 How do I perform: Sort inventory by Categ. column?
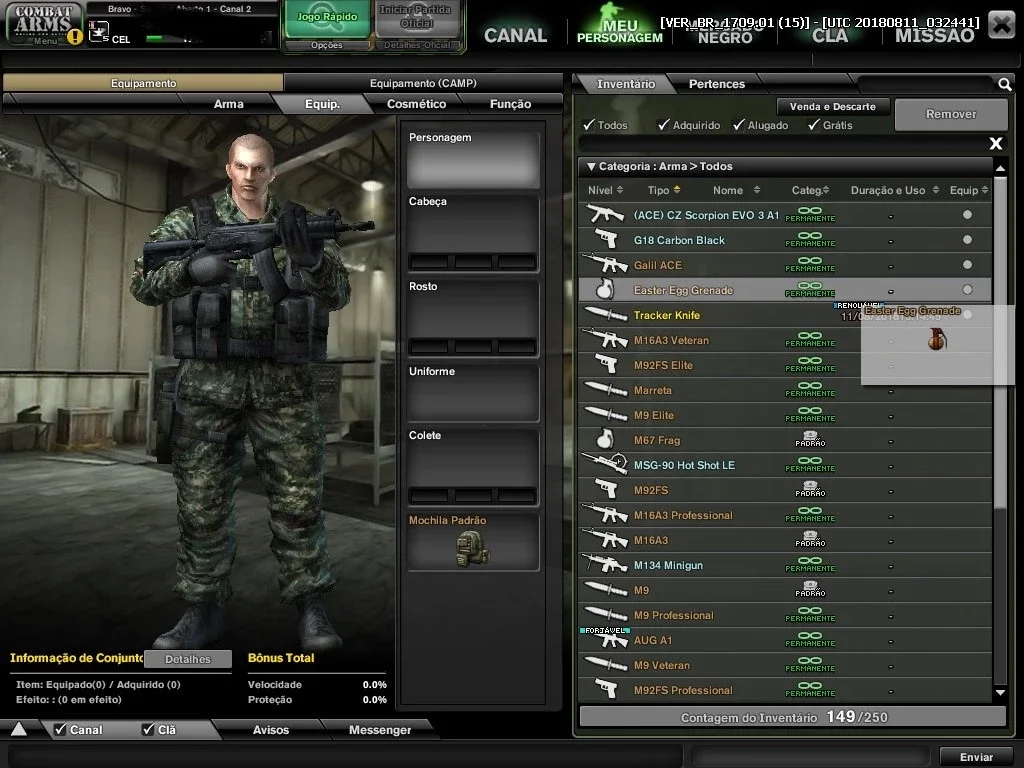[810, 190]
